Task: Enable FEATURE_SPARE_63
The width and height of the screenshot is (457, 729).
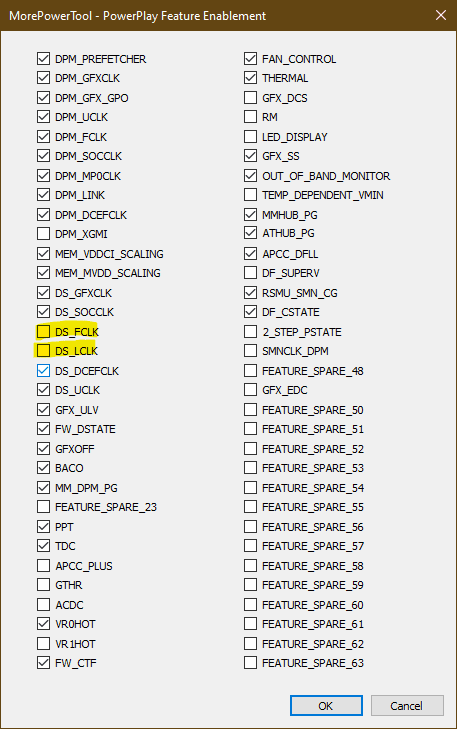Action: (250, 663)
